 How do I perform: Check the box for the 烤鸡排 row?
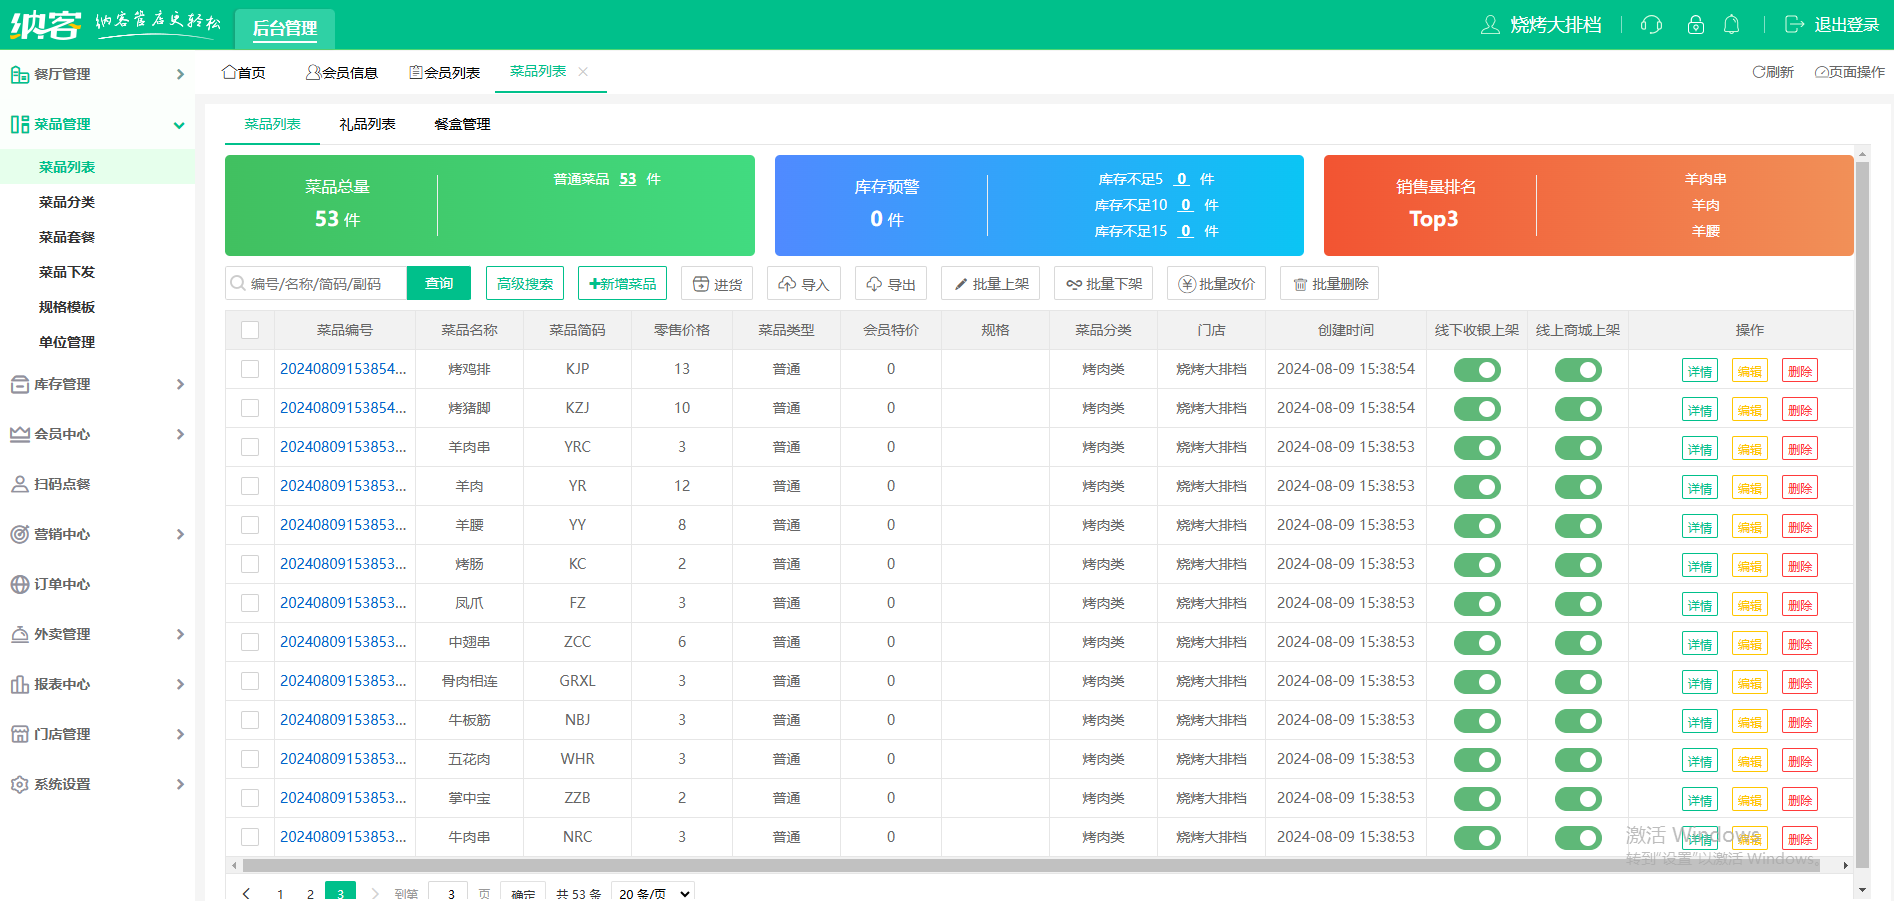pyautogui.click(x=250, y=369)
